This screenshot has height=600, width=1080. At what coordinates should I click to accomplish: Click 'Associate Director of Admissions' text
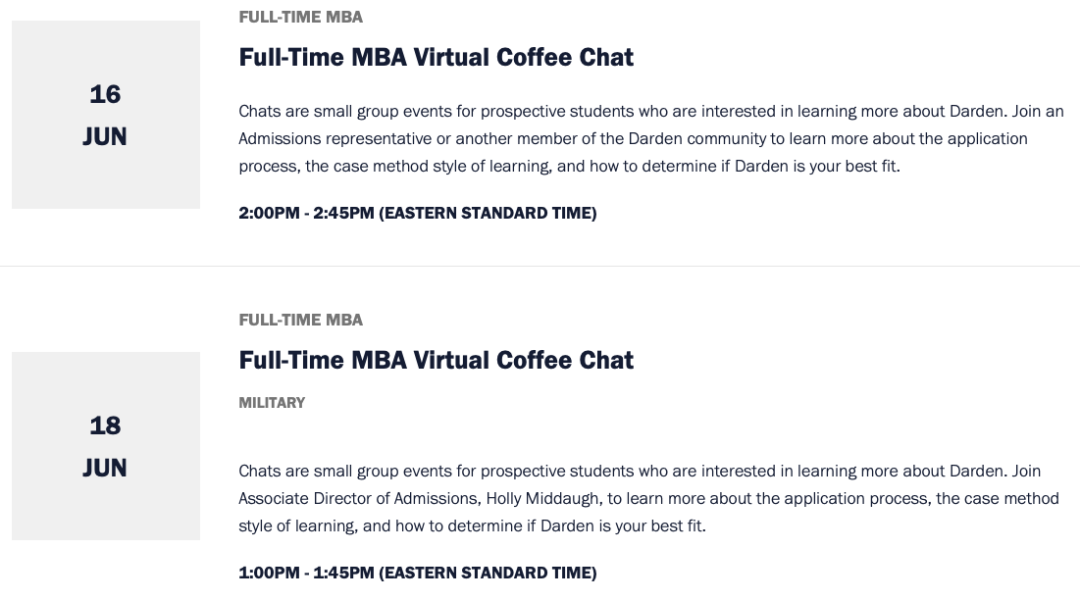click(x=359, y=499)
